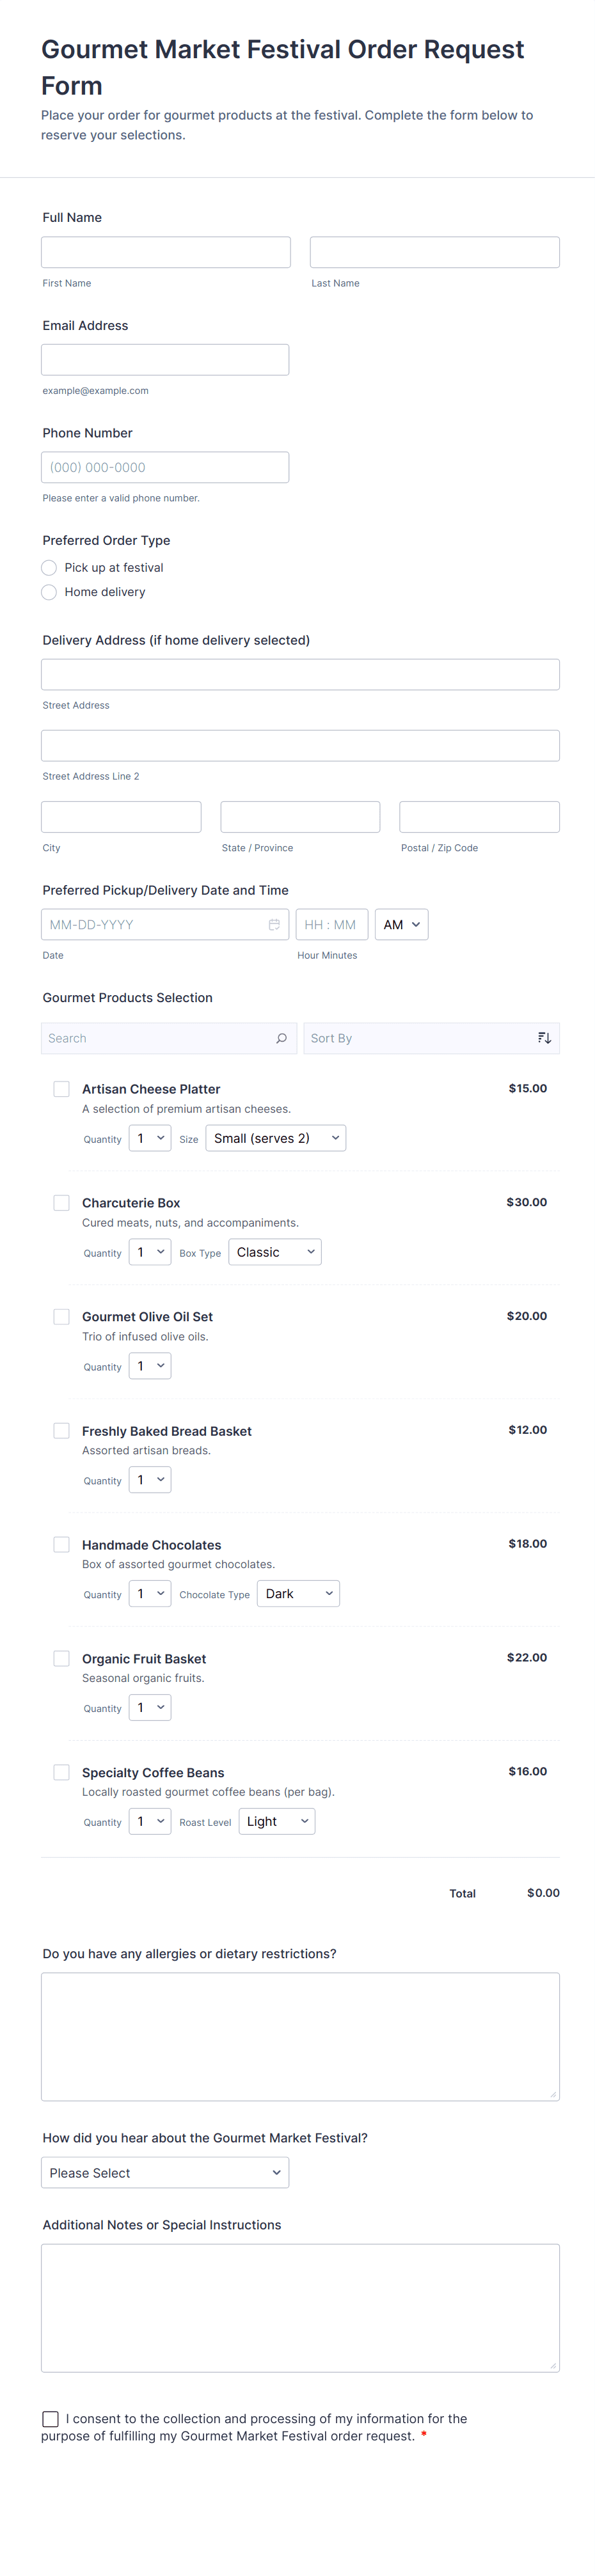Tick the Artisan Cheese Platter checkbox
Viewport: 595px width, 2576px height.
(x=62, y=1089)
